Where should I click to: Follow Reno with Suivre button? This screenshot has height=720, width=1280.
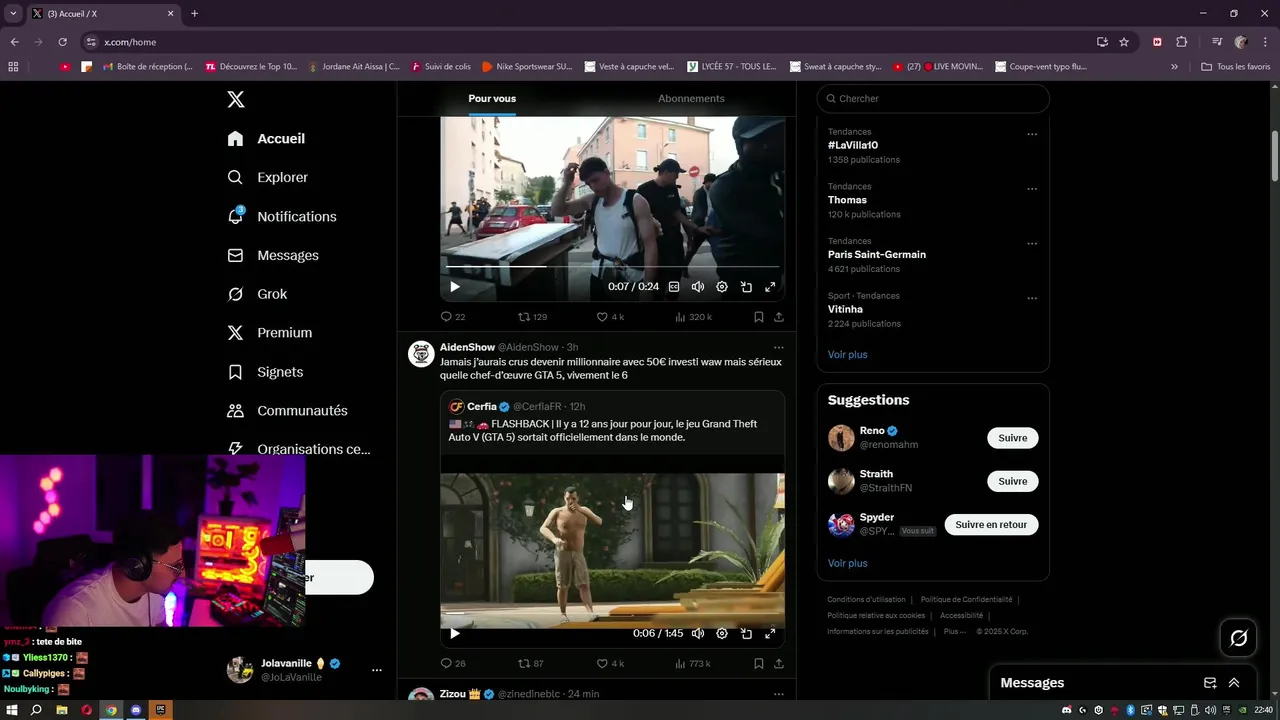pyautogui.click(x=1012, y=438)
